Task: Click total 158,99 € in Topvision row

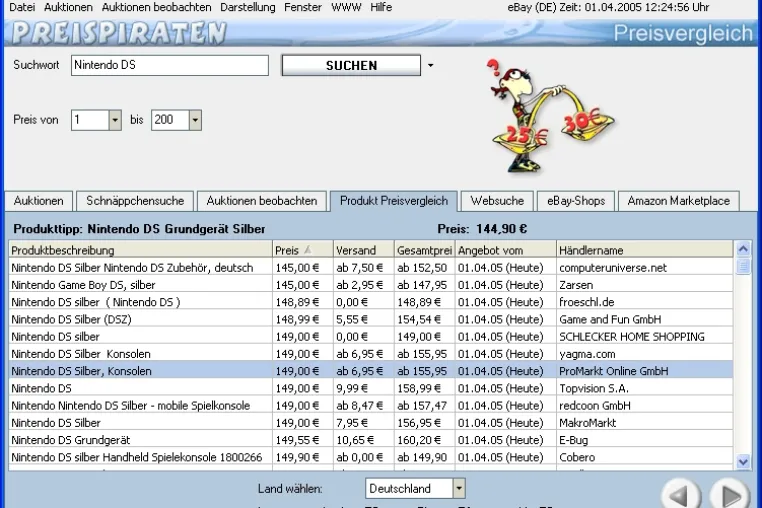Action: pos(419,388)
